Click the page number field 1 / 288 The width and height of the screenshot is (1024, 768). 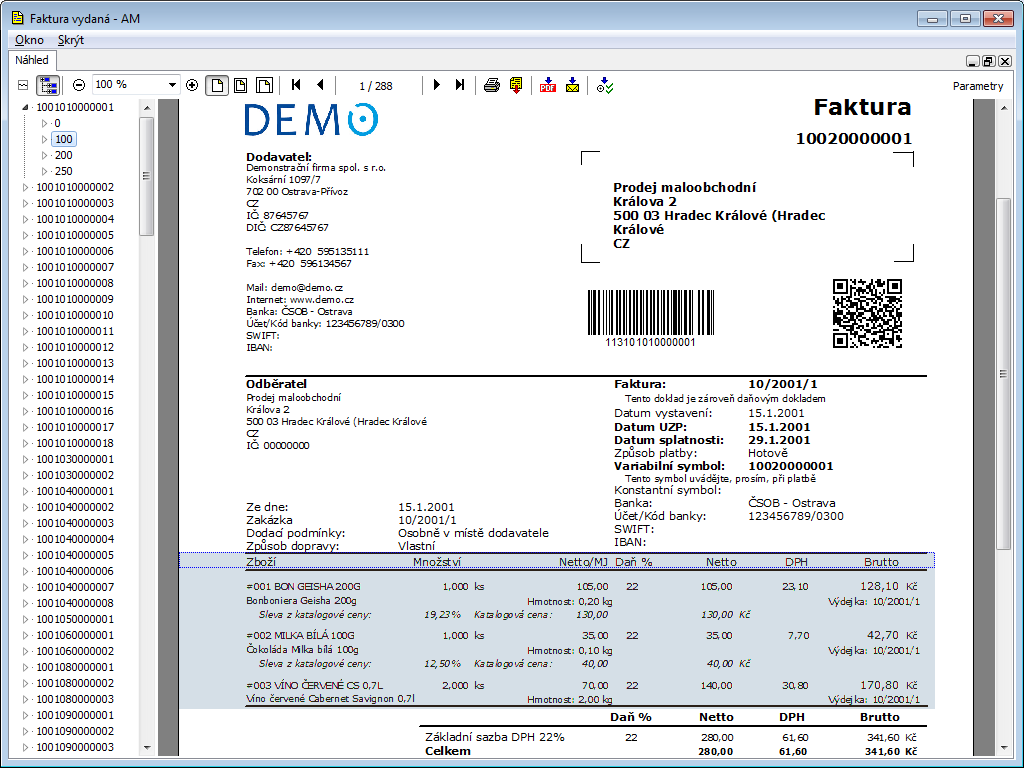click(x=376, y=86)
